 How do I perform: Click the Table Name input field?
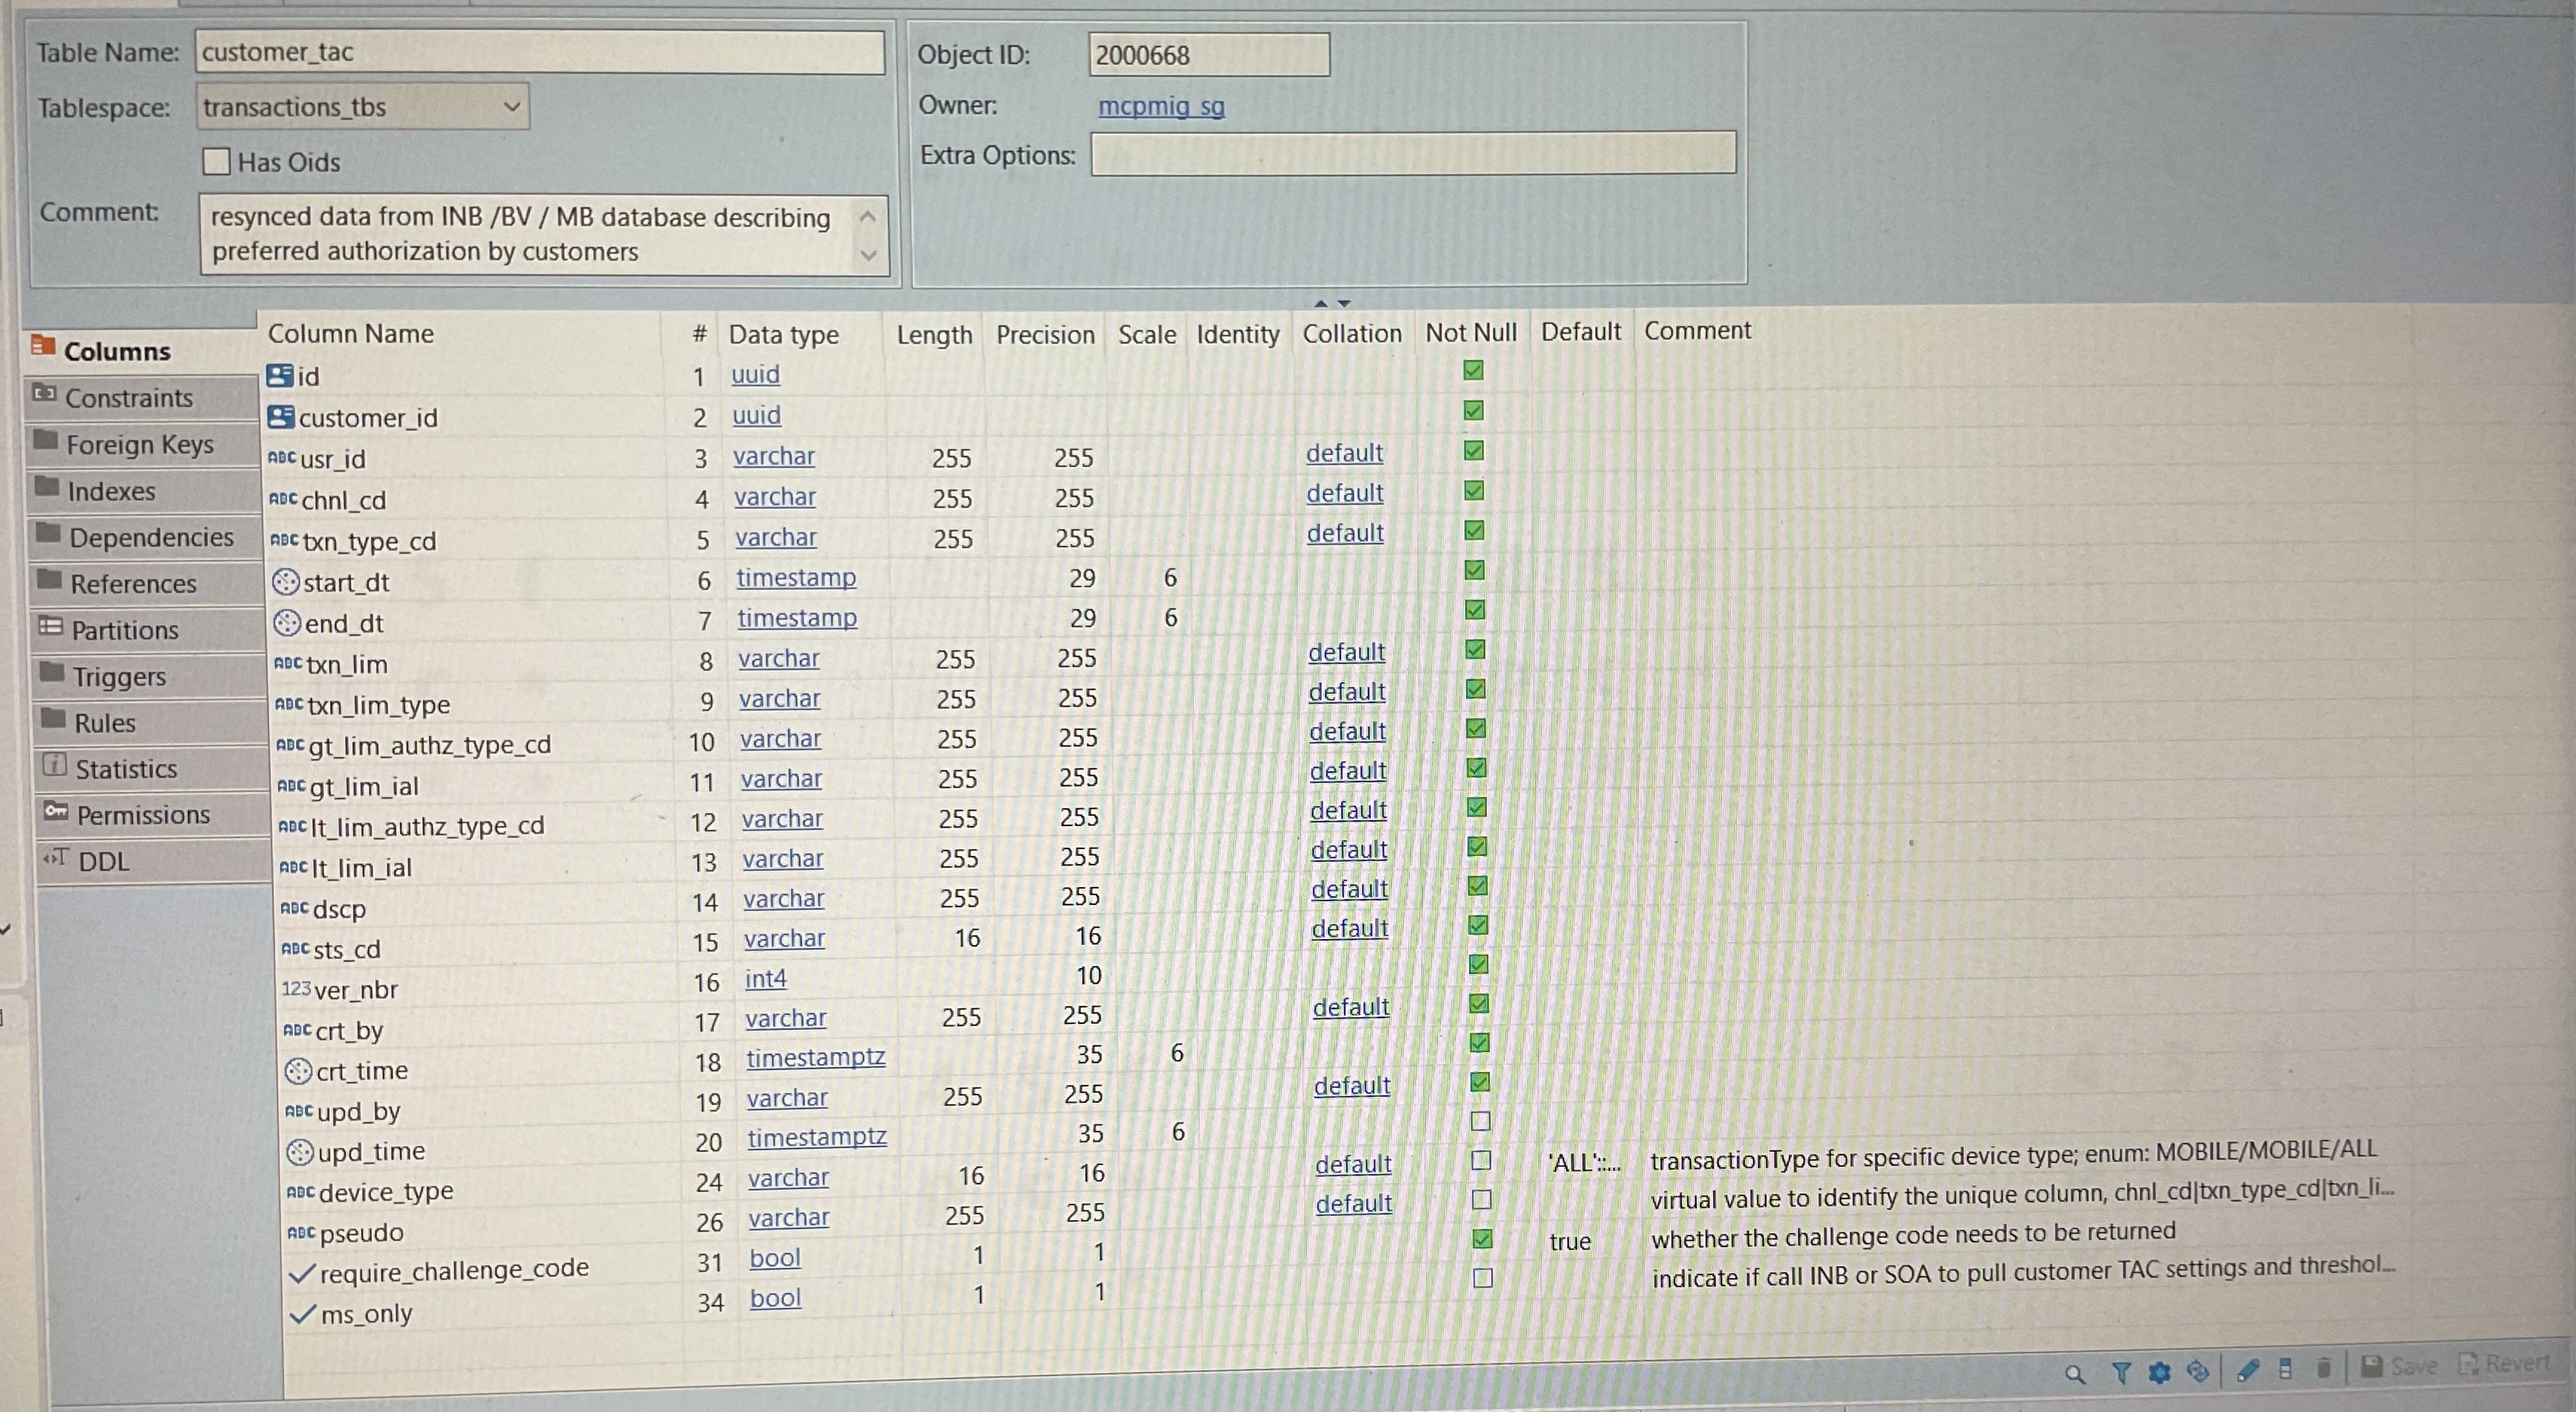pyautogui.click(x=539, y=52)
